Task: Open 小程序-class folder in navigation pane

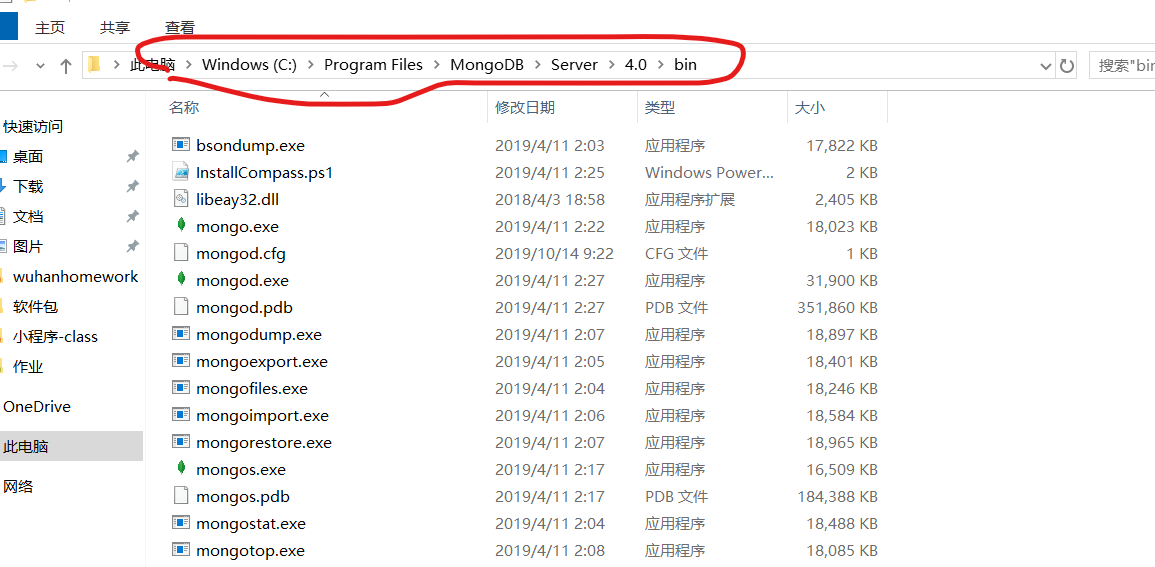Action: pyautogui.click(x=55, y=337)
